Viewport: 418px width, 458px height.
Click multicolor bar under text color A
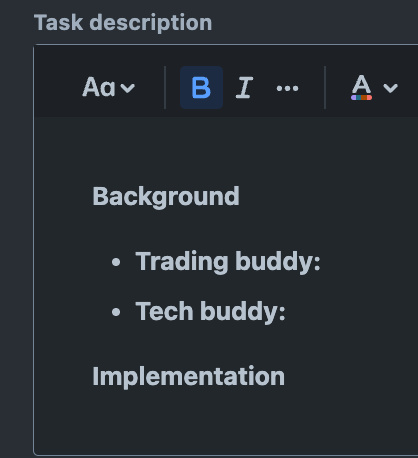click(361, 98)
